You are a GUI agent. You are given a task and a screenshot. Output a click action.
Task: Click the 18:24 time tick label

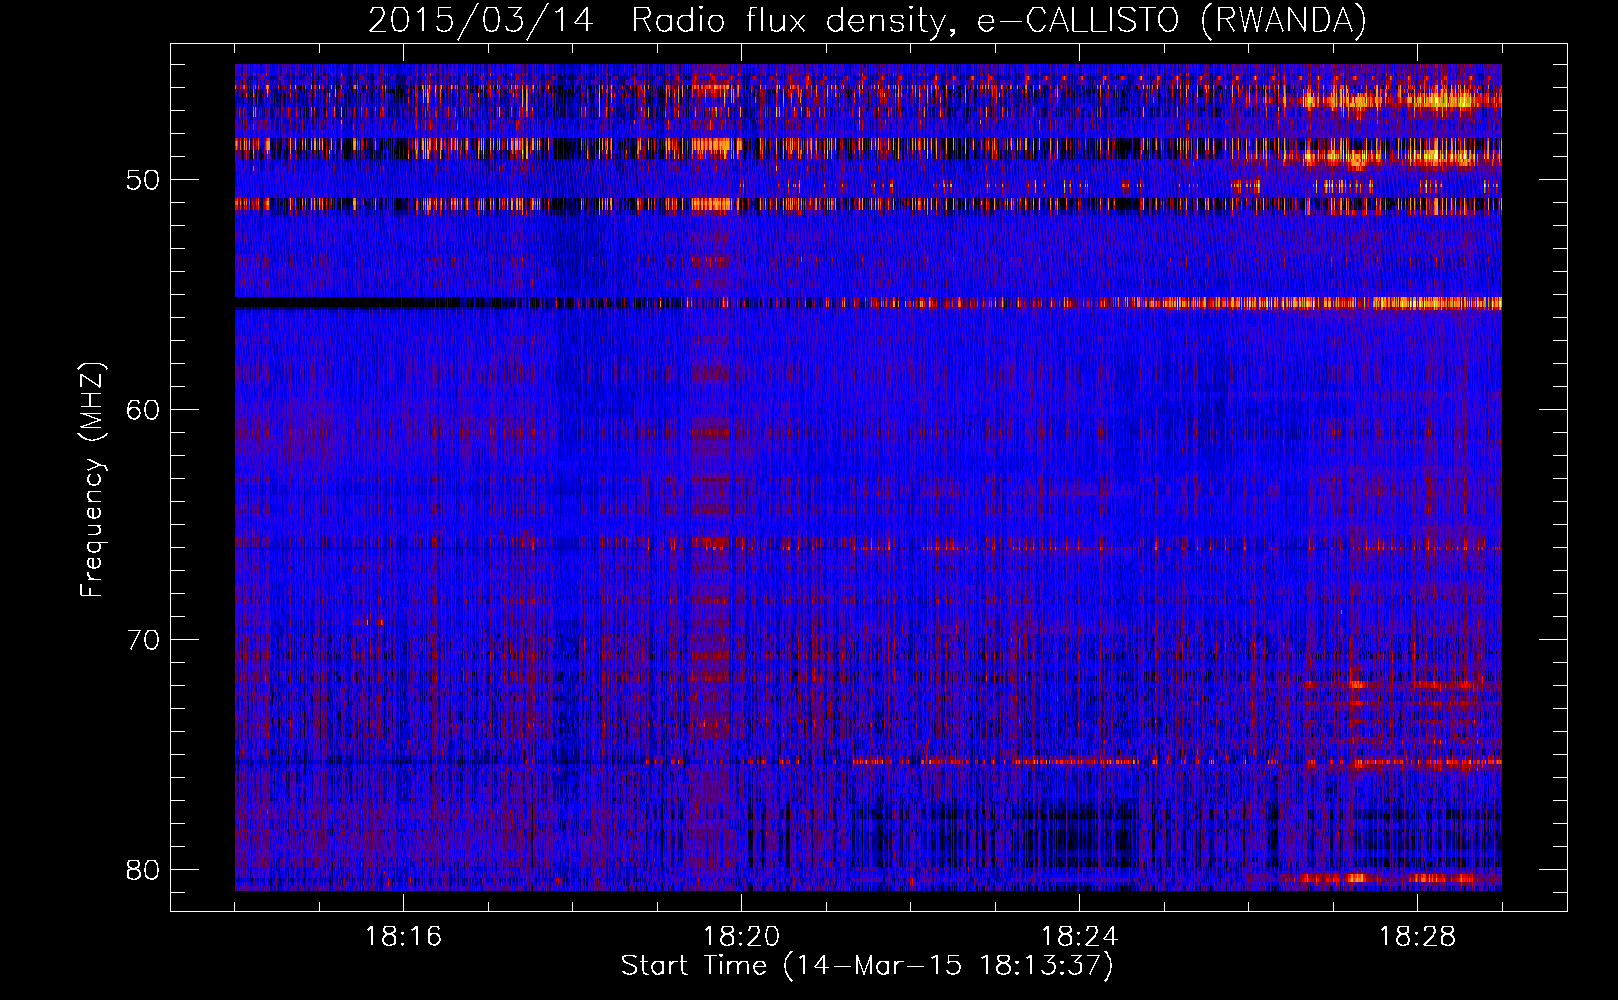coord(1079,937)
